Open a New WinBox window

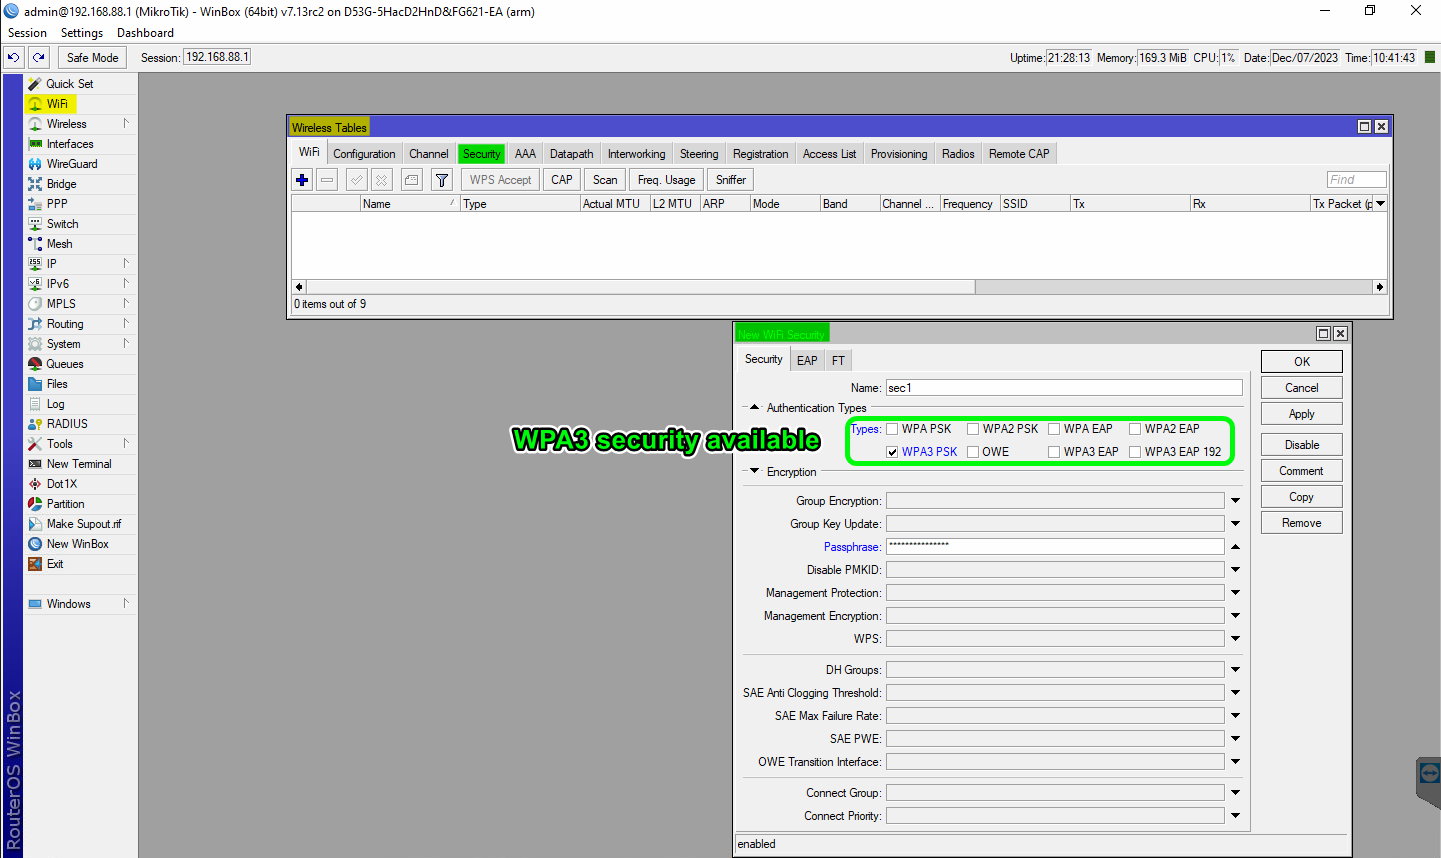click(78, 544)
